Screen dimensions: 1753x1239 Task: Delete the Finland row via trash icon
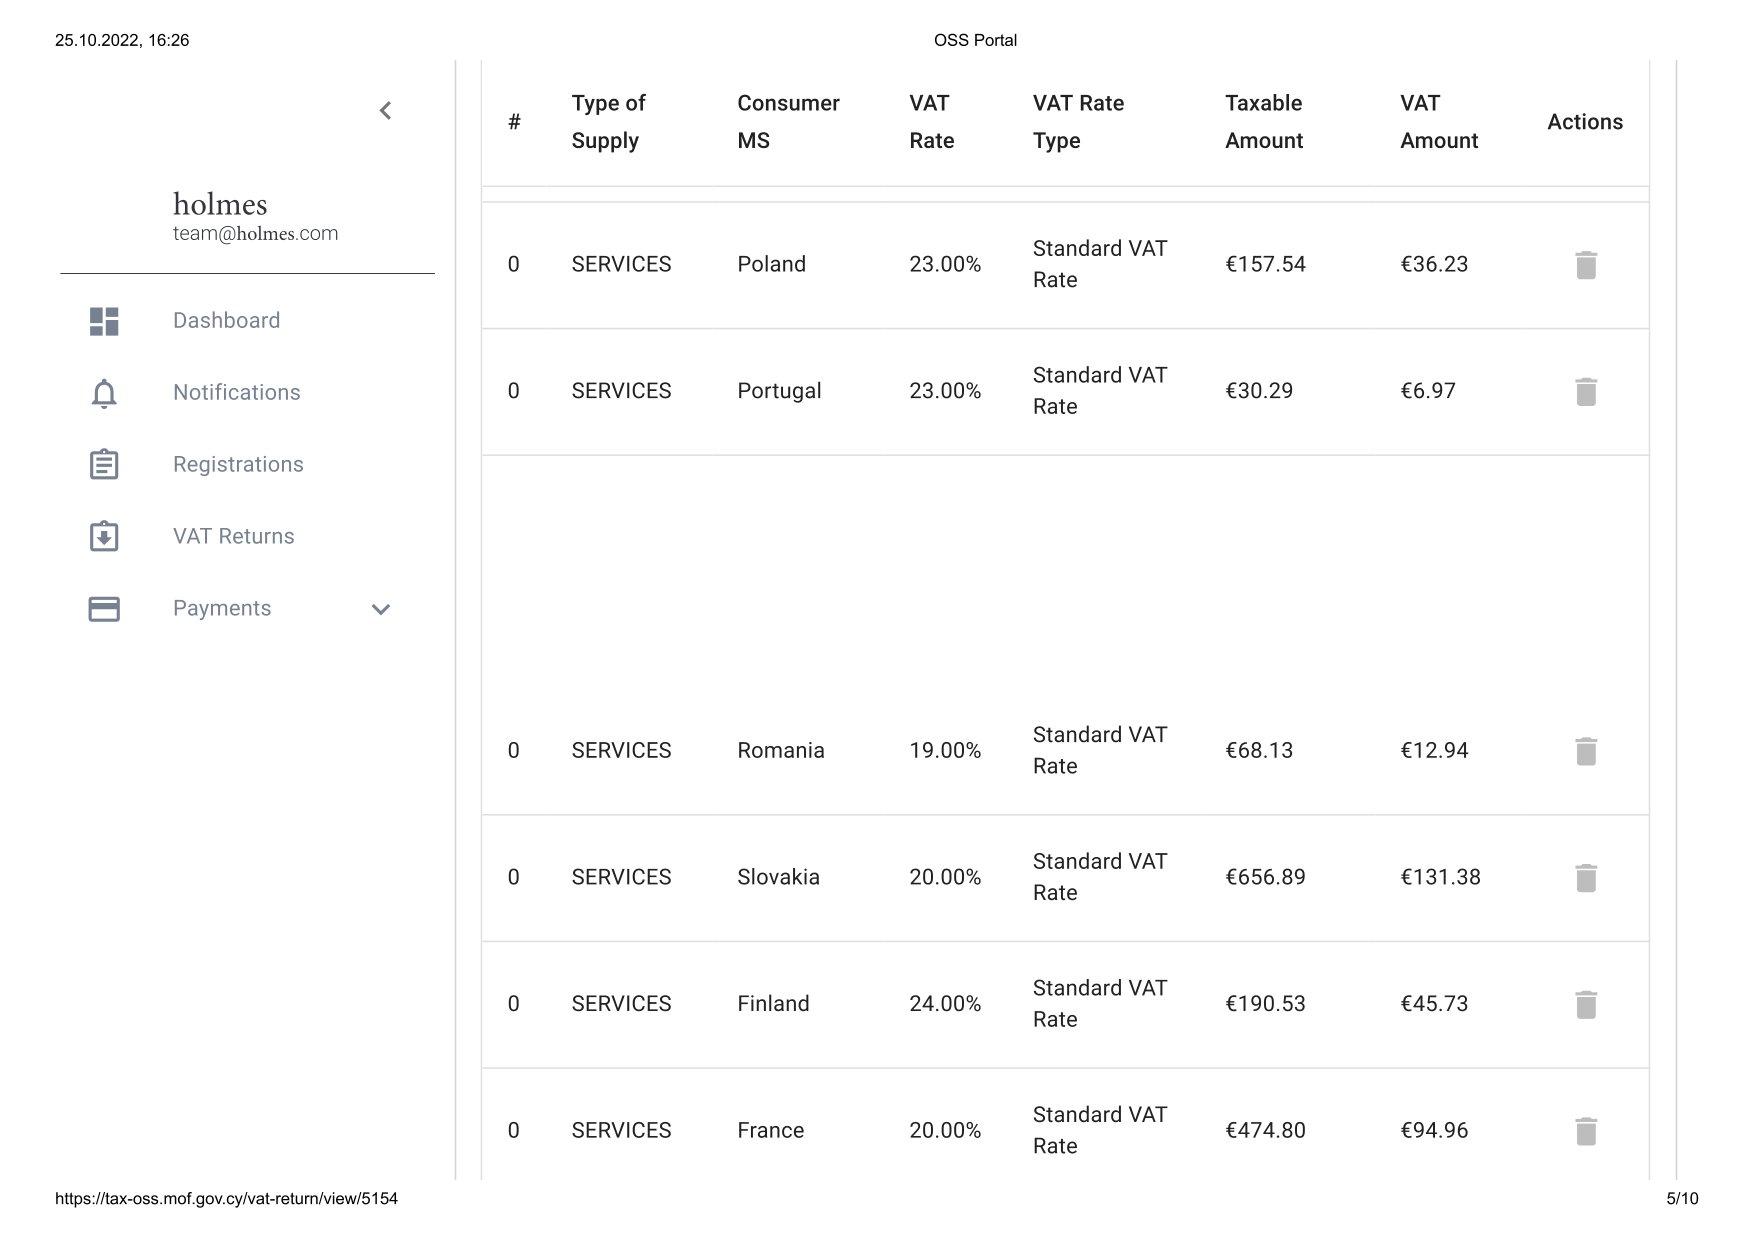[x=1586, y=1005]
